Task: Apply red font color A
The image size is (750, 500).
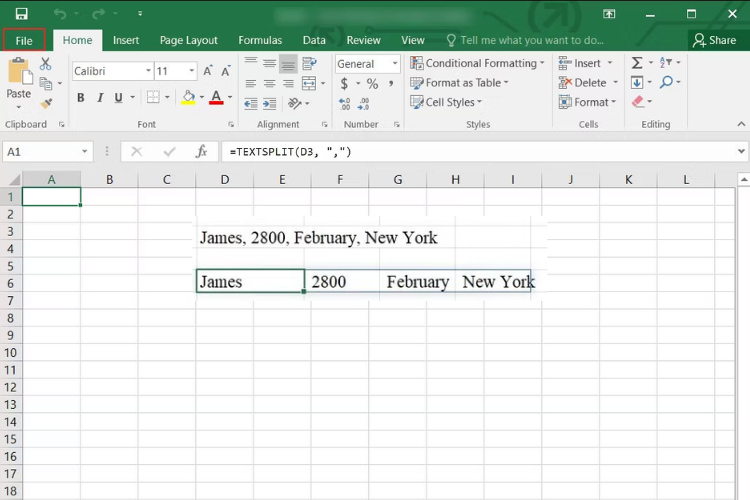Action: 216,97
